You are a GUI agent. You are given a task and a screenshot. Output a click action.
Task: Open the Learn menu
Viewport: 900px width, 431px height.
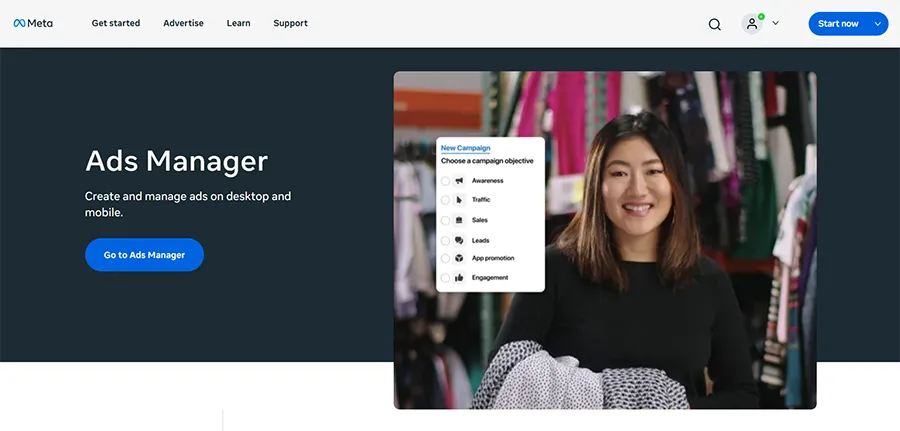click(x=238, y=23)
